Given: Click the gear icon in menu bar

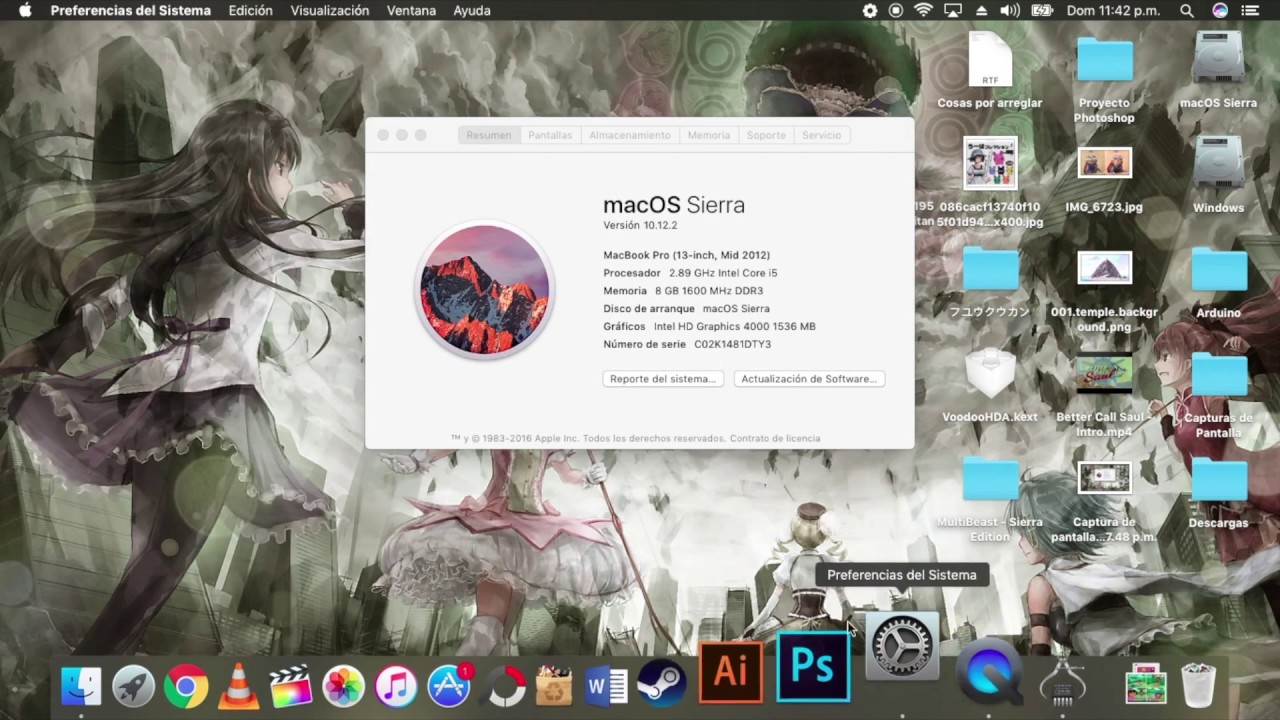Looking at the screenshot, I should tap(870, 10).
